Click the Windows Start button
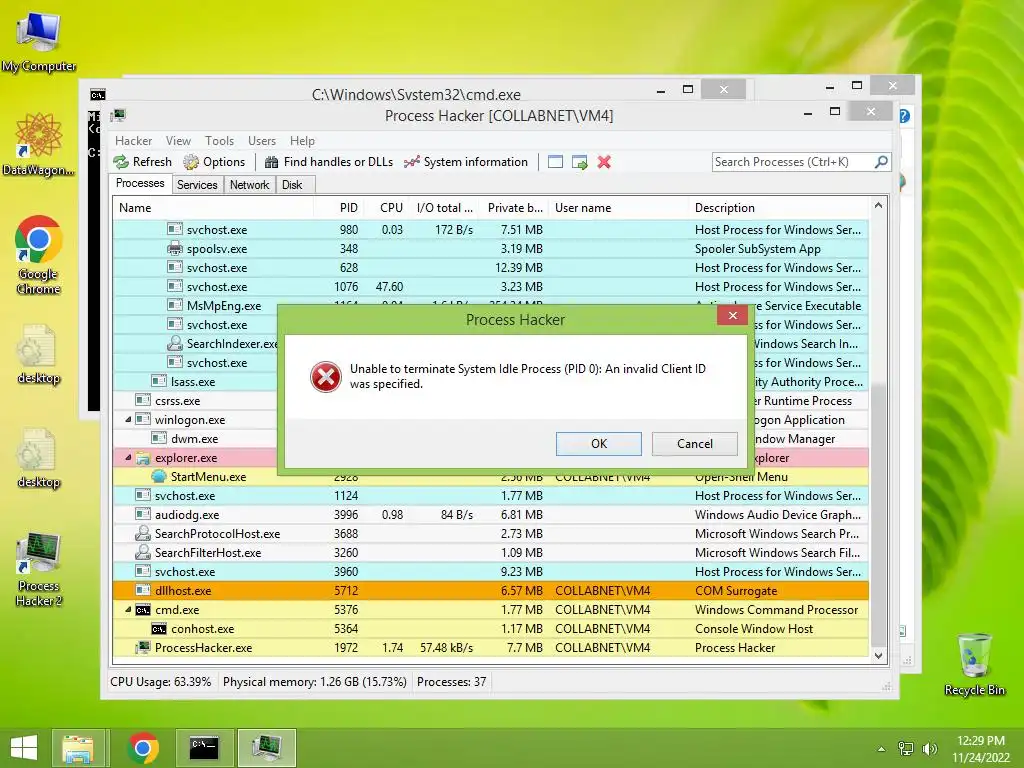The height and width of the screenshot is (768, 1024). tap(24, 748)
